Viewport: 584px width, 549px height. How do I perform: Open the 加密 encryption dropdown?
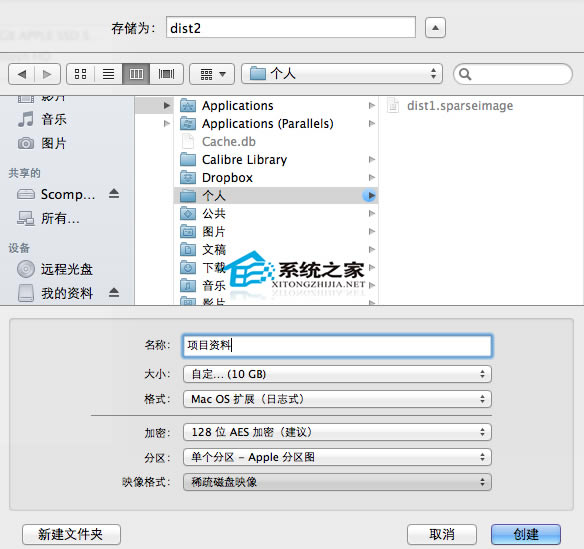337,432
